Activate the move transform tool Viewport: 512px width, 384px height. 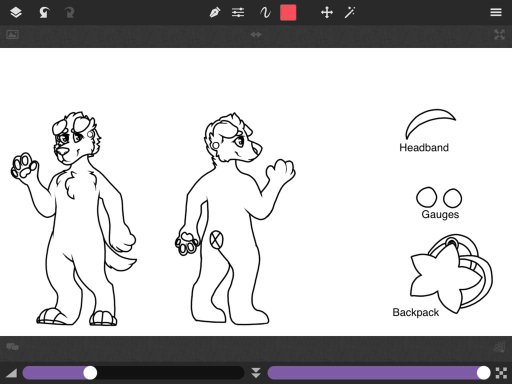(327, 13)
